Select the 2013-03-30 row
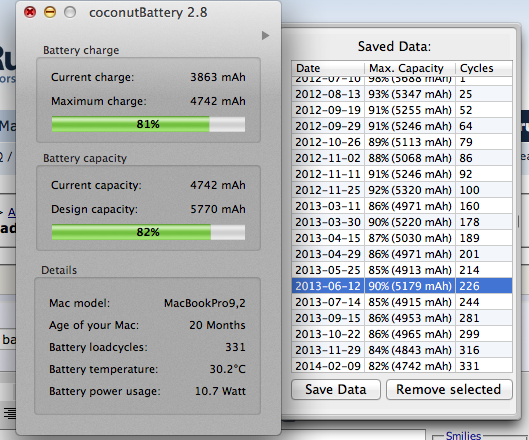 point(402,222)
